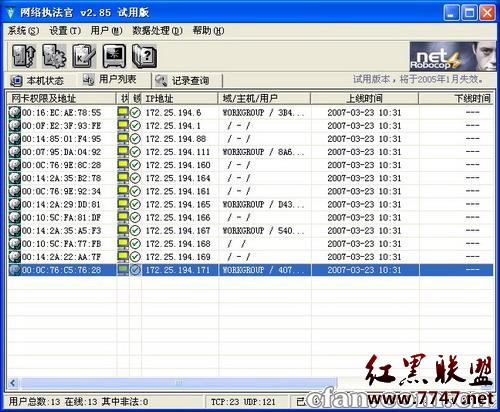The height and width of the screenshot is (412, 500).
Task: Click lock checkmark icon for 172.25.194.168
Action: [135, 244]
